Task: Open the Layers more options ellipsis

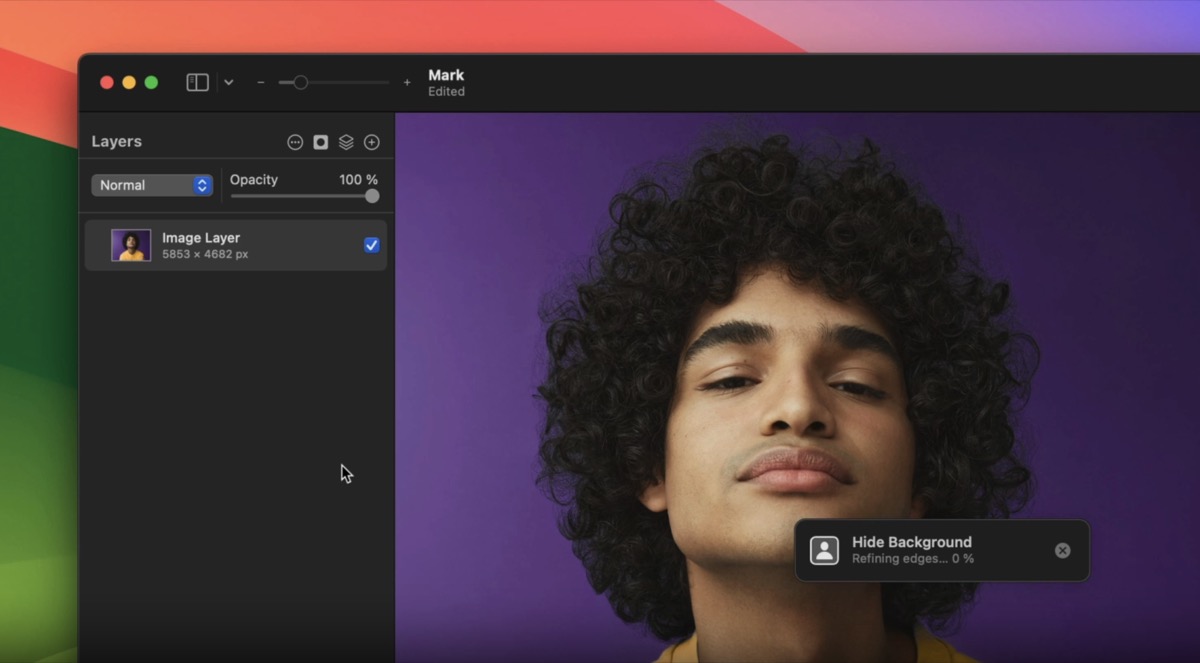Action: click(x=295, y=142)
